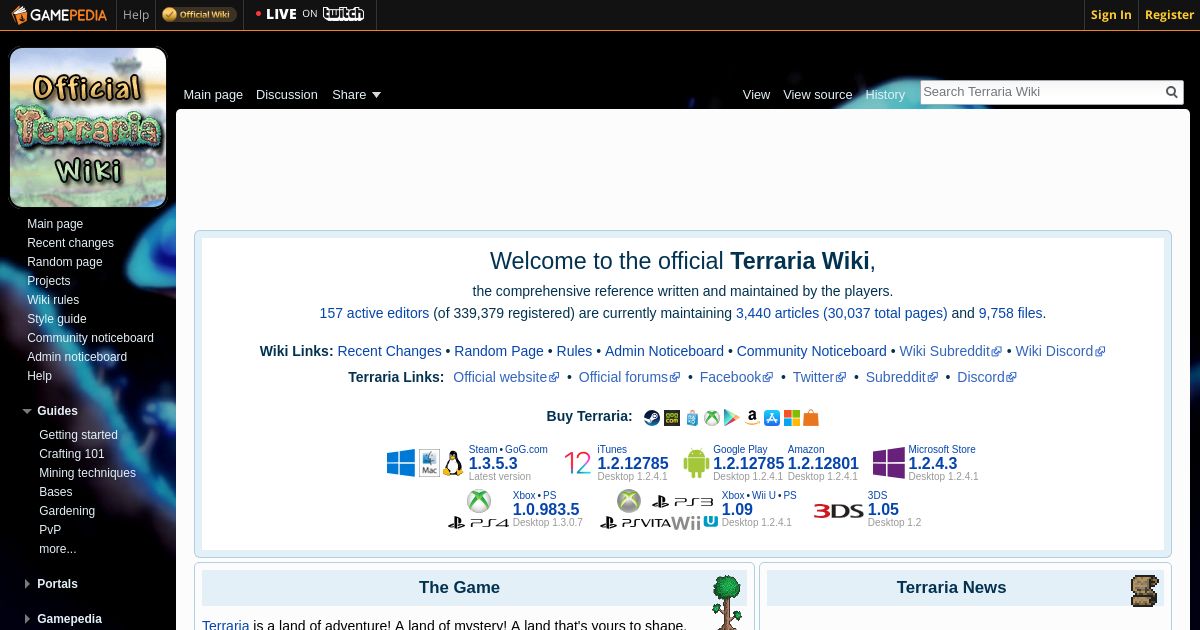Open the History tab
Image resolution: width=1200 pixels, height=630 pixels.
coord(885,94)
